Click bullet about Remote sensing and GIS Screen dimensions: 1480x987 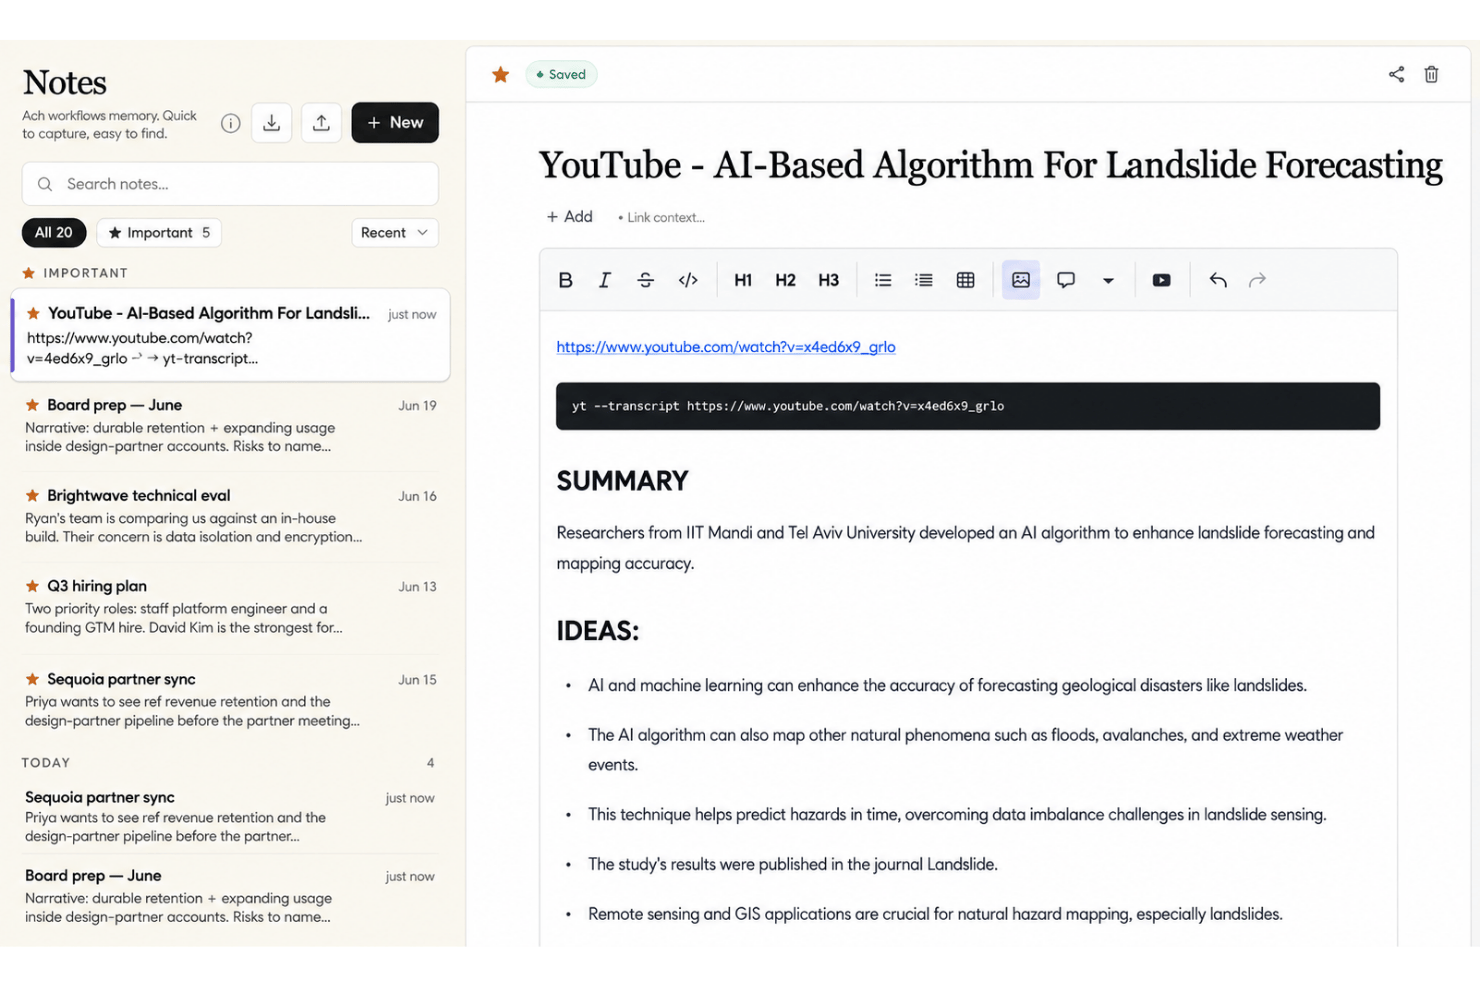point(935,914)
